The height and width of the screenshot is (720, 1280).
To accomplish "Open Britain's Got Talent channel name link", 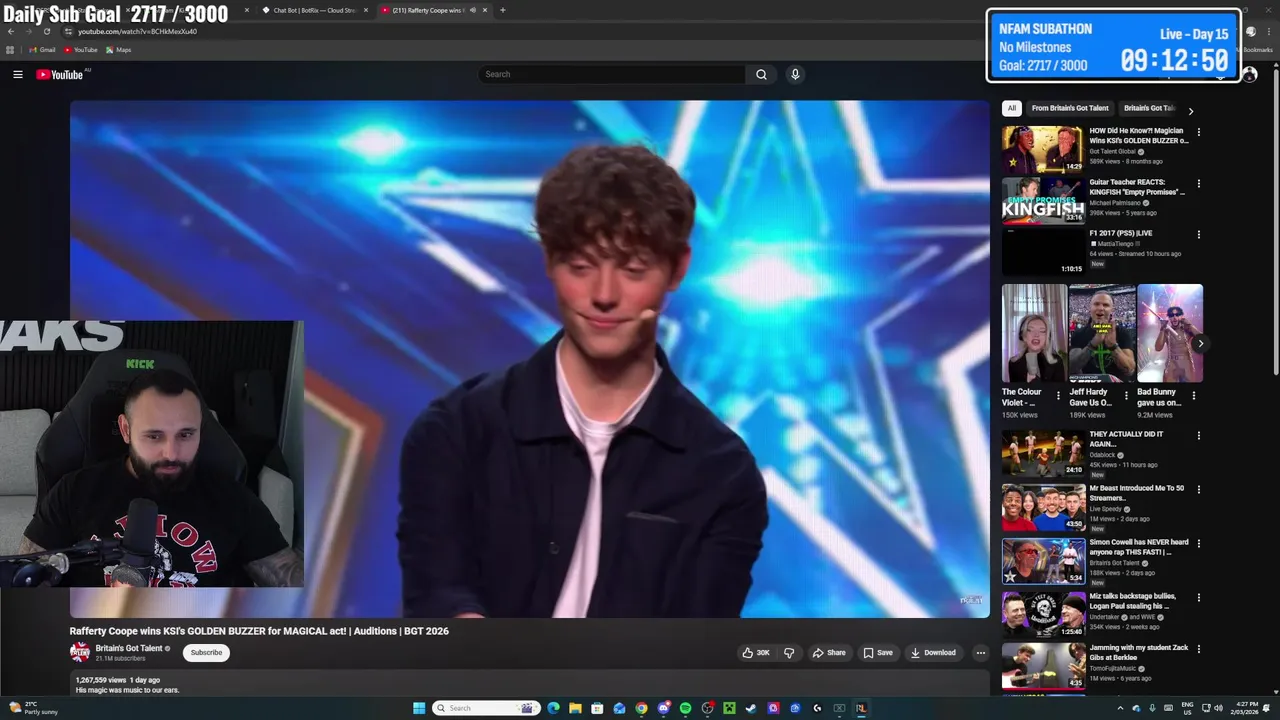I will (x=129, y=648).
